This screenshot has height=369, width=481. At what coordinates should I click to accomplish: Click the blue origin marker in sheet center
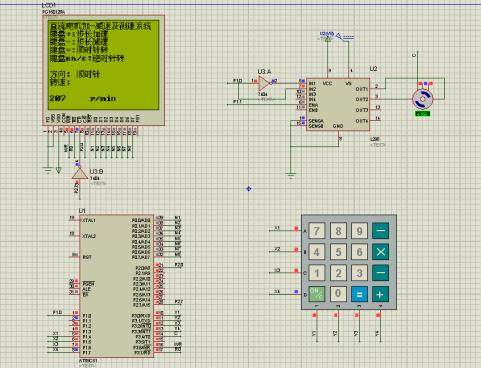pos(248,189)
